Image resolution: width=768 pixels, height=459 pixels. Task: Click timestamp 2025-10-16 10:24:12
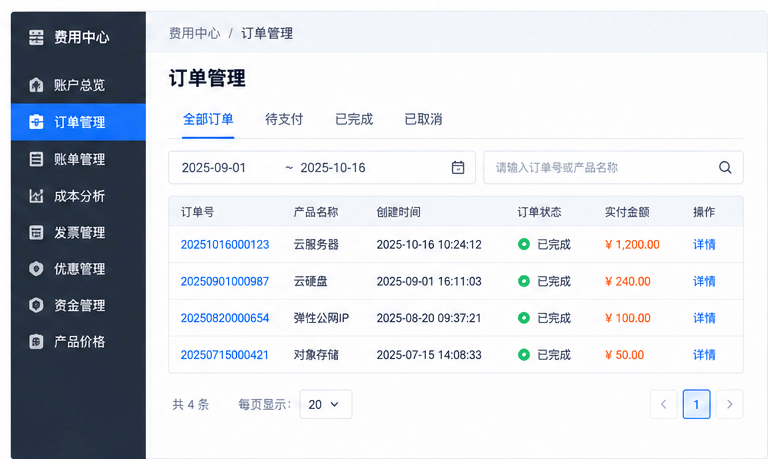coord(429,244)
